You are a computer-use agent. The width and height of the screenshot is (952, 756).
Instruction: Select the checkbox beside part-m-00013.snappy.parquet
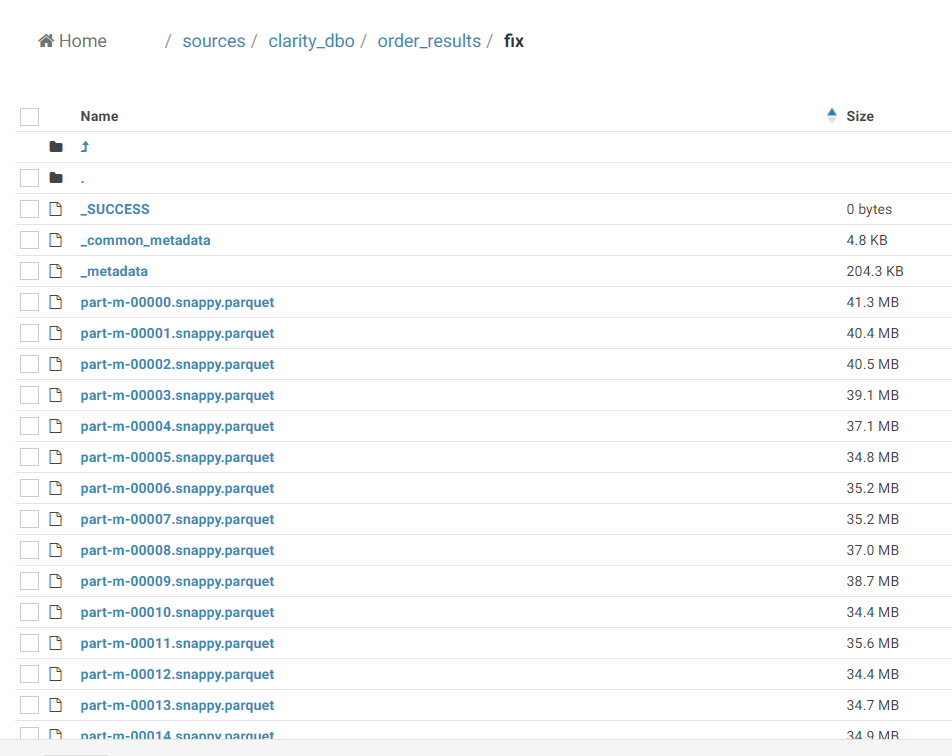tap(29, 704)
